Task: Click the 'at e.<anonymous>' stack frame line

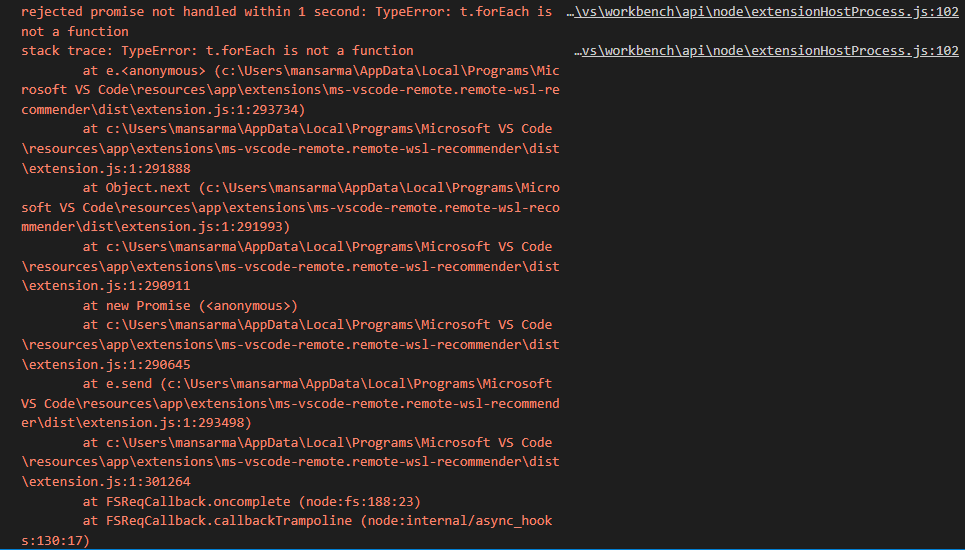Action: [290, 90]
